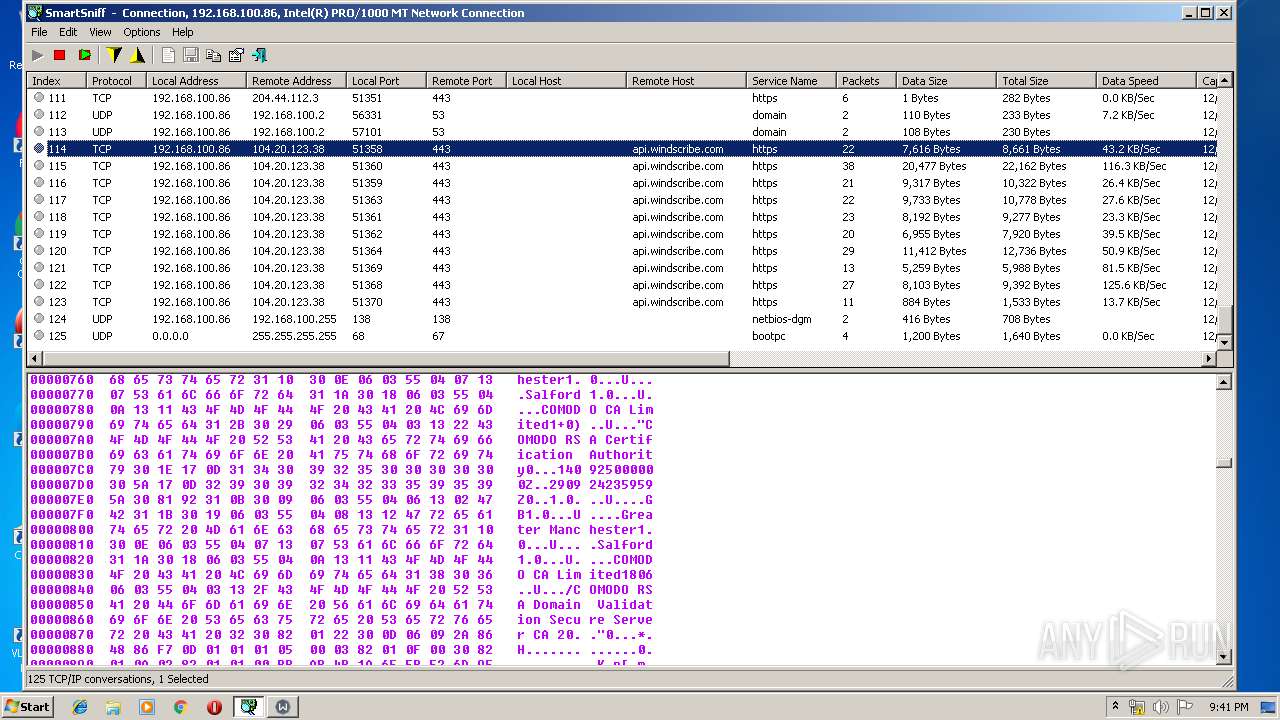Screen dimensions: 1280x720
Task: Click hex offset line 00000760
Action: 341,380
